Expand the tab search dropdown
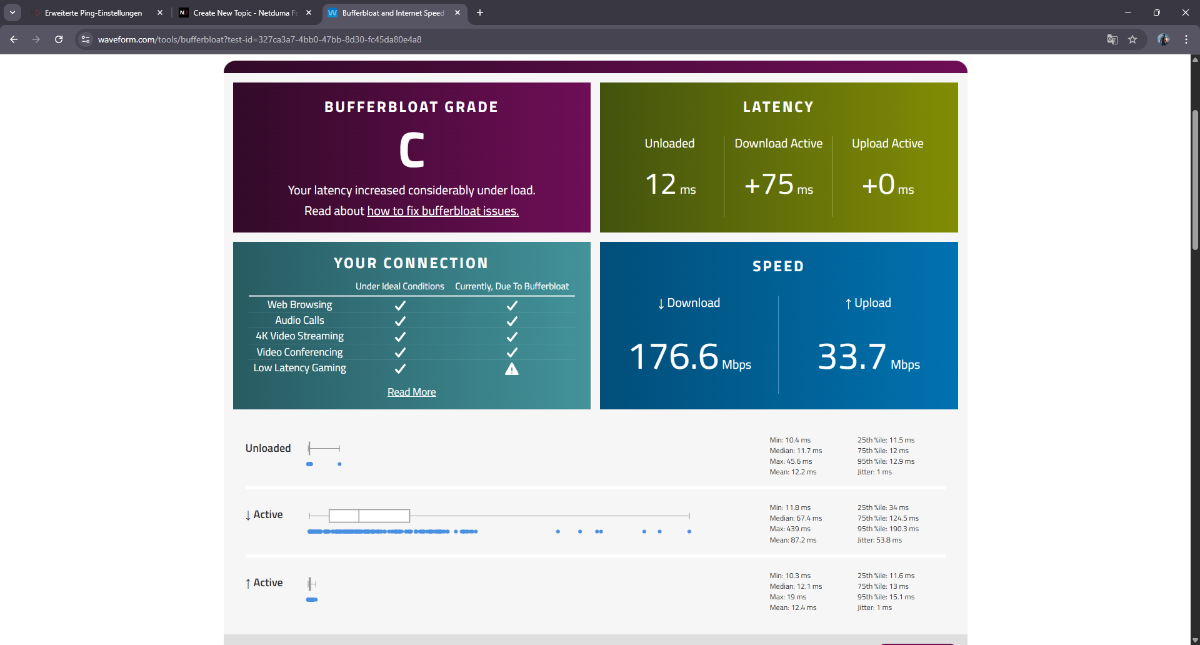 pos(12,13)
